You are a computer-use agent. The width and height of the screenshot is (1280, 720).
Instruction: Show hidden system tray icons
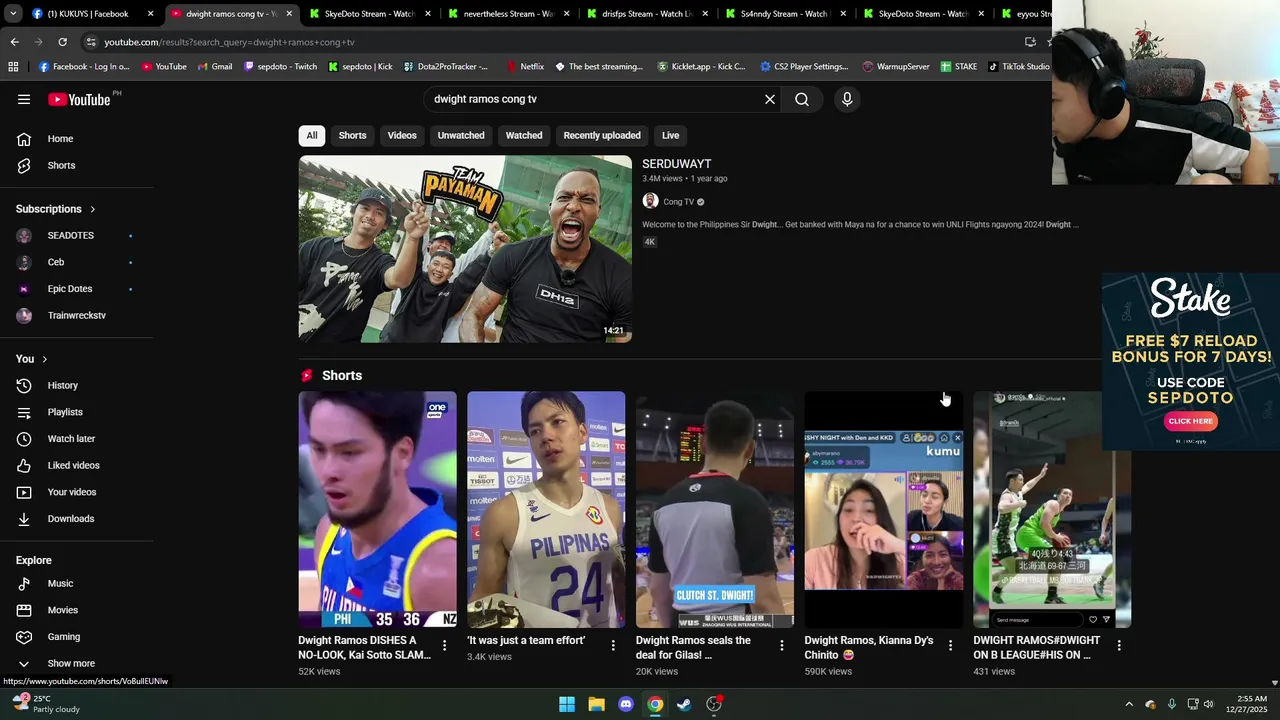point(1129,704)
